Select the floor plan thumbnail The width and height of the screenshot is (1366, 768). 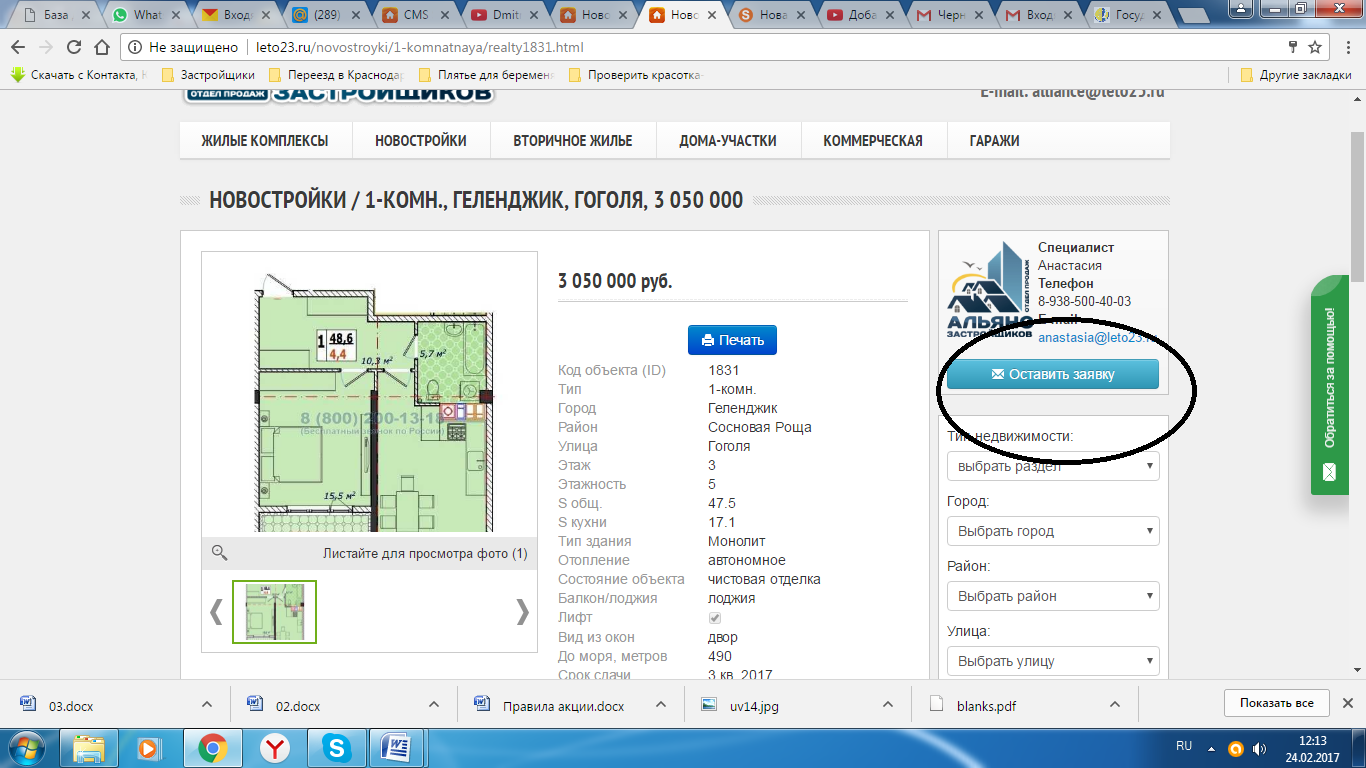click(275, 611)
